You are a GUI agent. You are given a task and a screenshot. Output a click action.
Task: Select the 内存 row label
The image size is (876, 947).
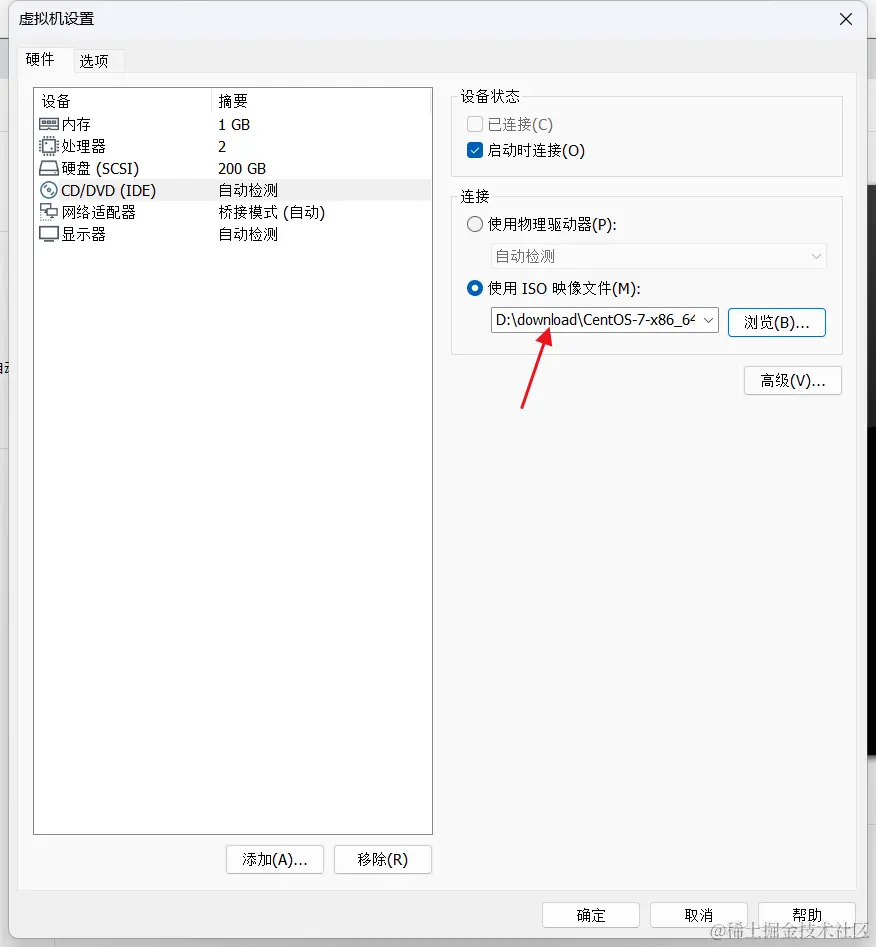click(x=76, y=124)
